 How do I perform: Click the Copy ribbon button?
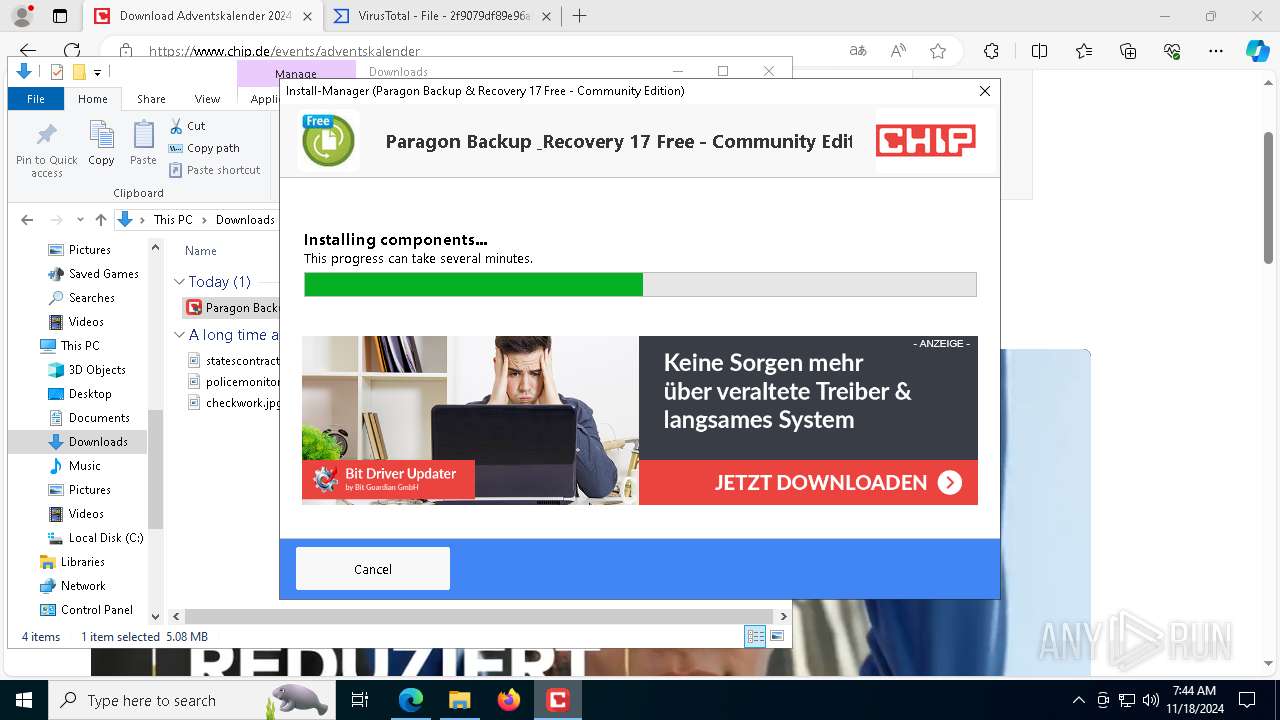pos(101,143)
